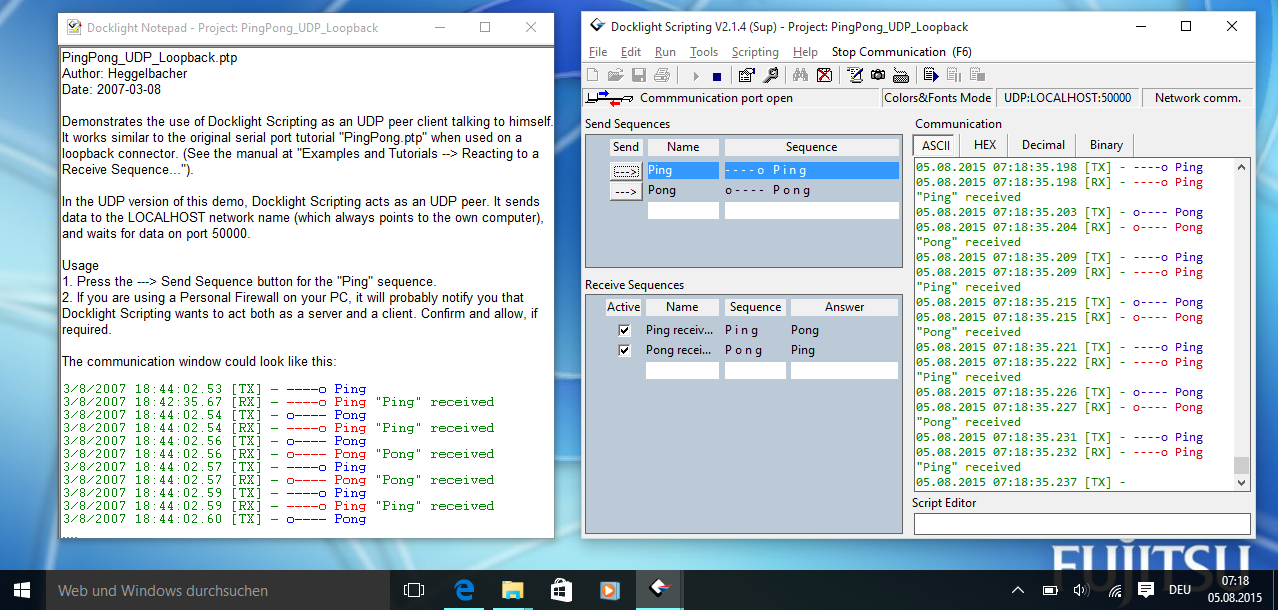Copy communication data using the blue-arrow copy icon

coord(930,74)
